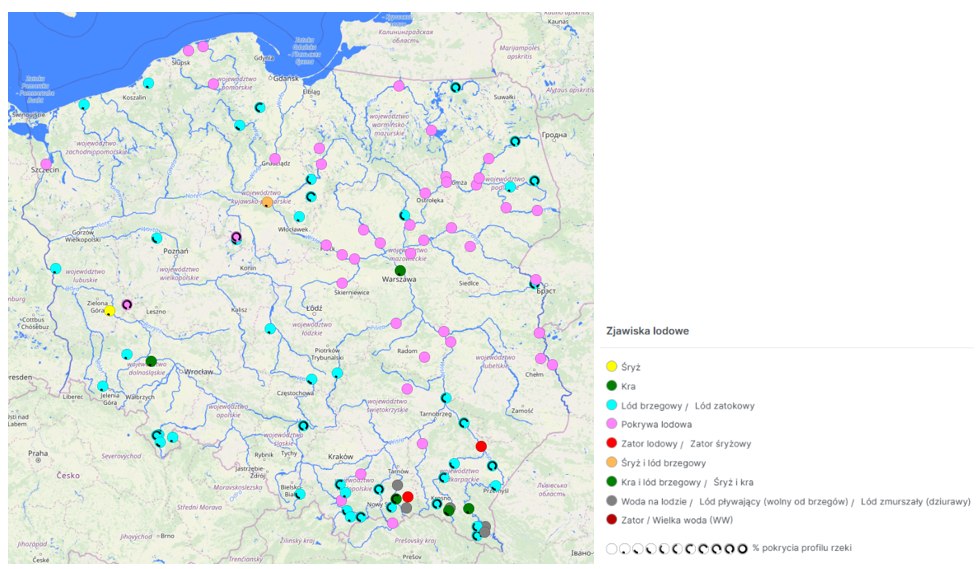Click the cyan marker near Koszalin
Viewport: 978px width, 569px height.
coord(148,83)
